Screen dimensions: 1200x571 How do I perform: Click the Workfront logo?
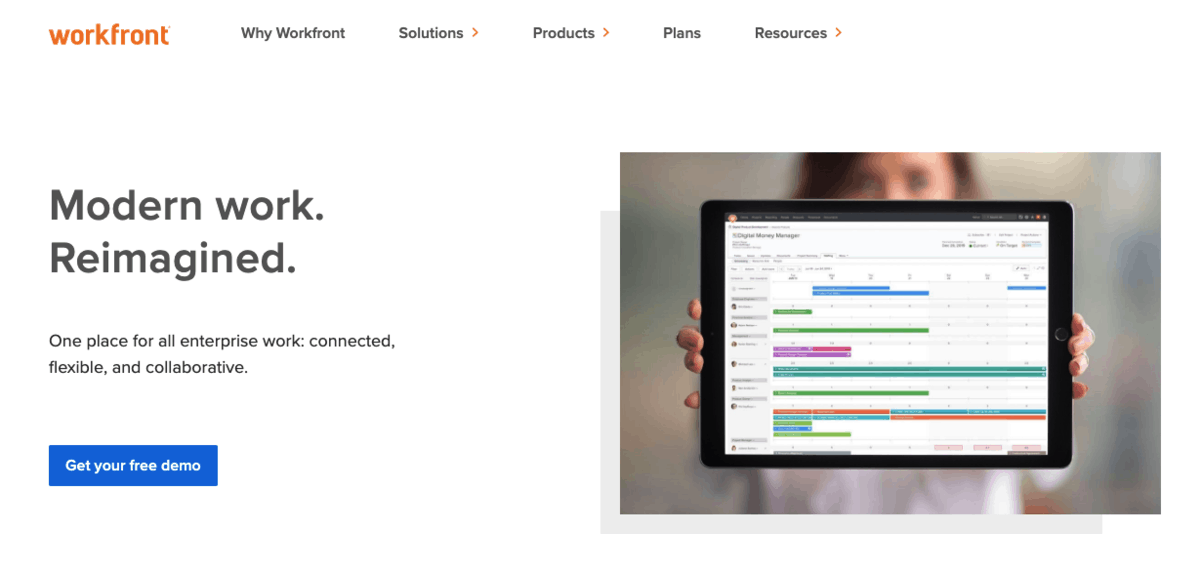click(109, 34)
